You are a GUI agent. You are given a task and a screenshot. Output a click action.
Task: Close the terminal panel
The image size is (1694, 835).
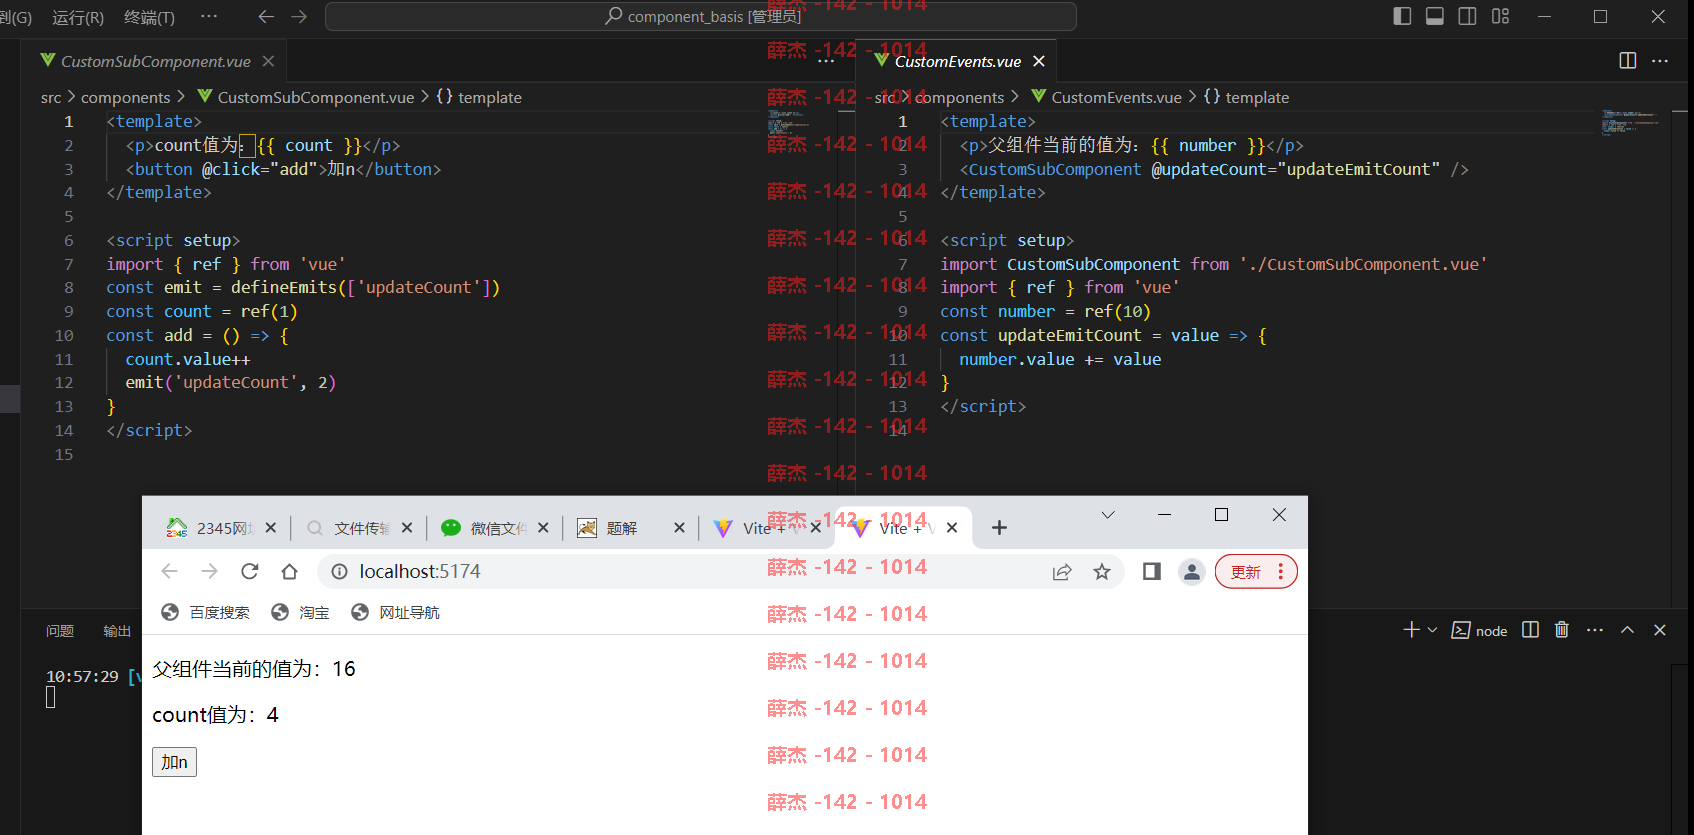coord(1660,630)
